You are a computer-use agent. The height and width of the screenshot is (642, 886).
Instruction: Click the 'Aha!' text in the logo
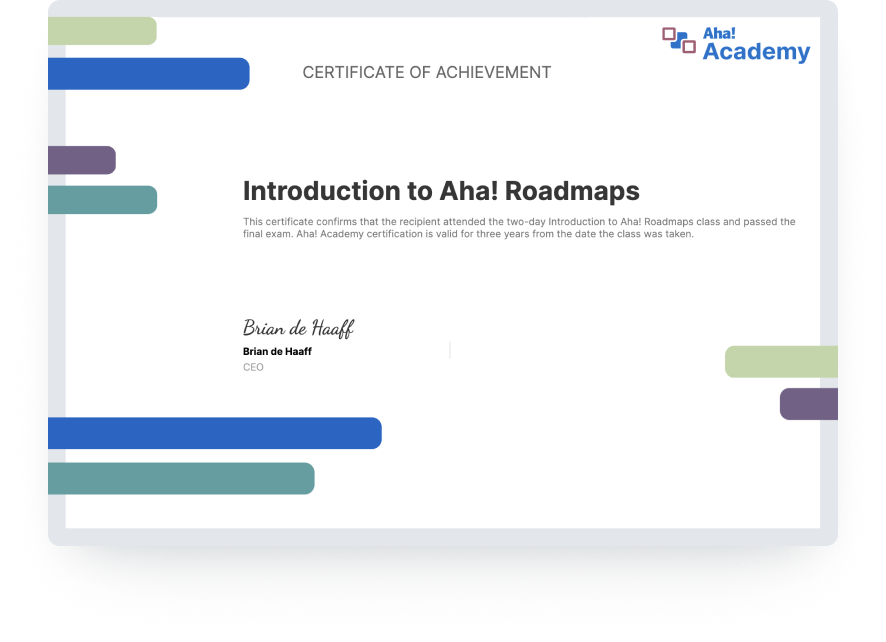tap(718, 34)
